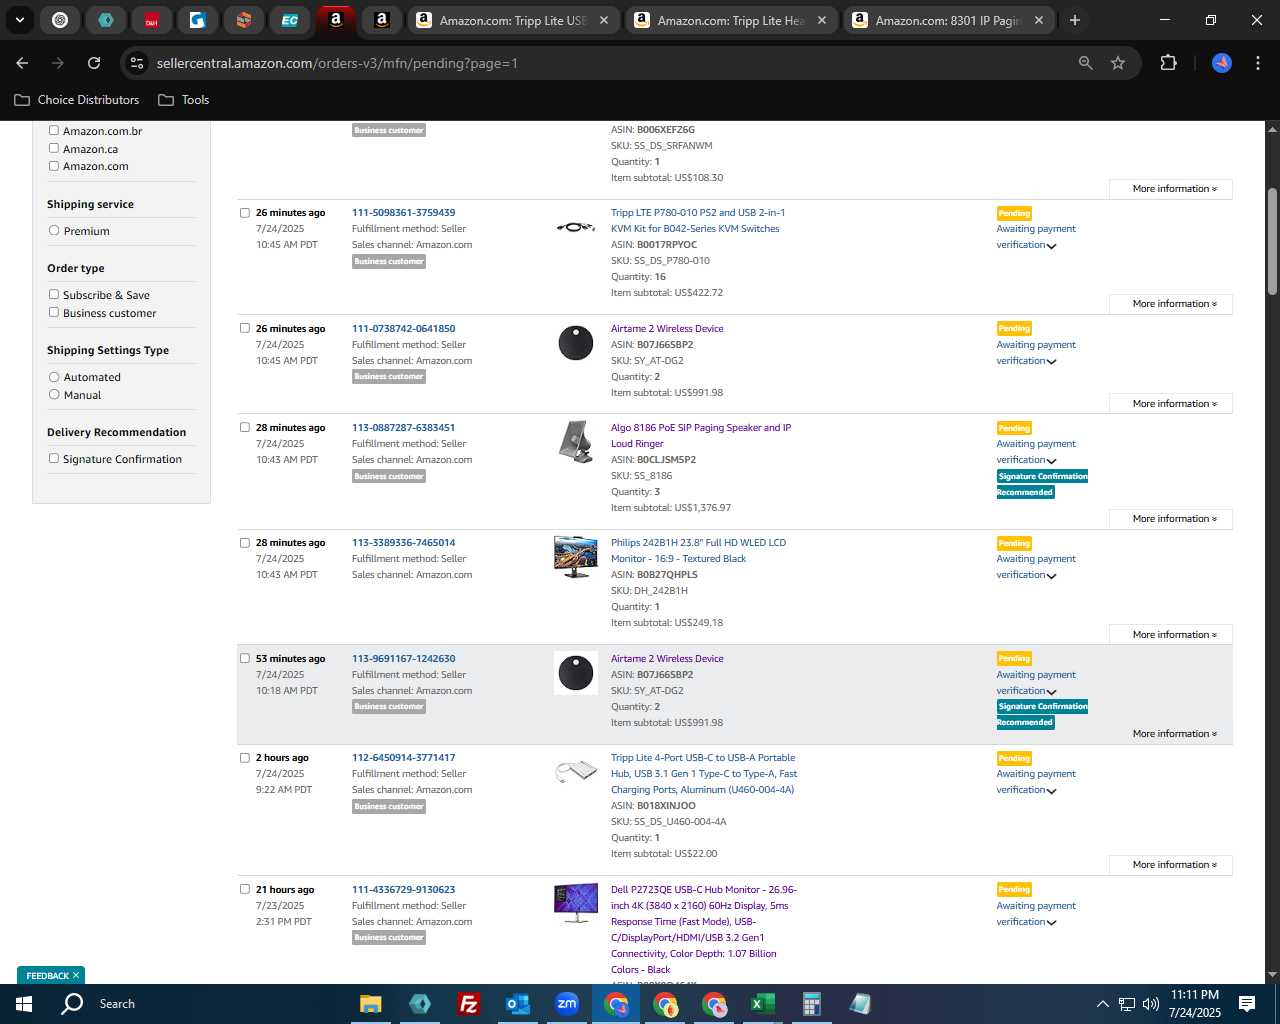Image resolution: width=1280 pixels, height=1024 pixels.
Task: Open Excel from the taskbar
Action: [x=762, y=1004]
